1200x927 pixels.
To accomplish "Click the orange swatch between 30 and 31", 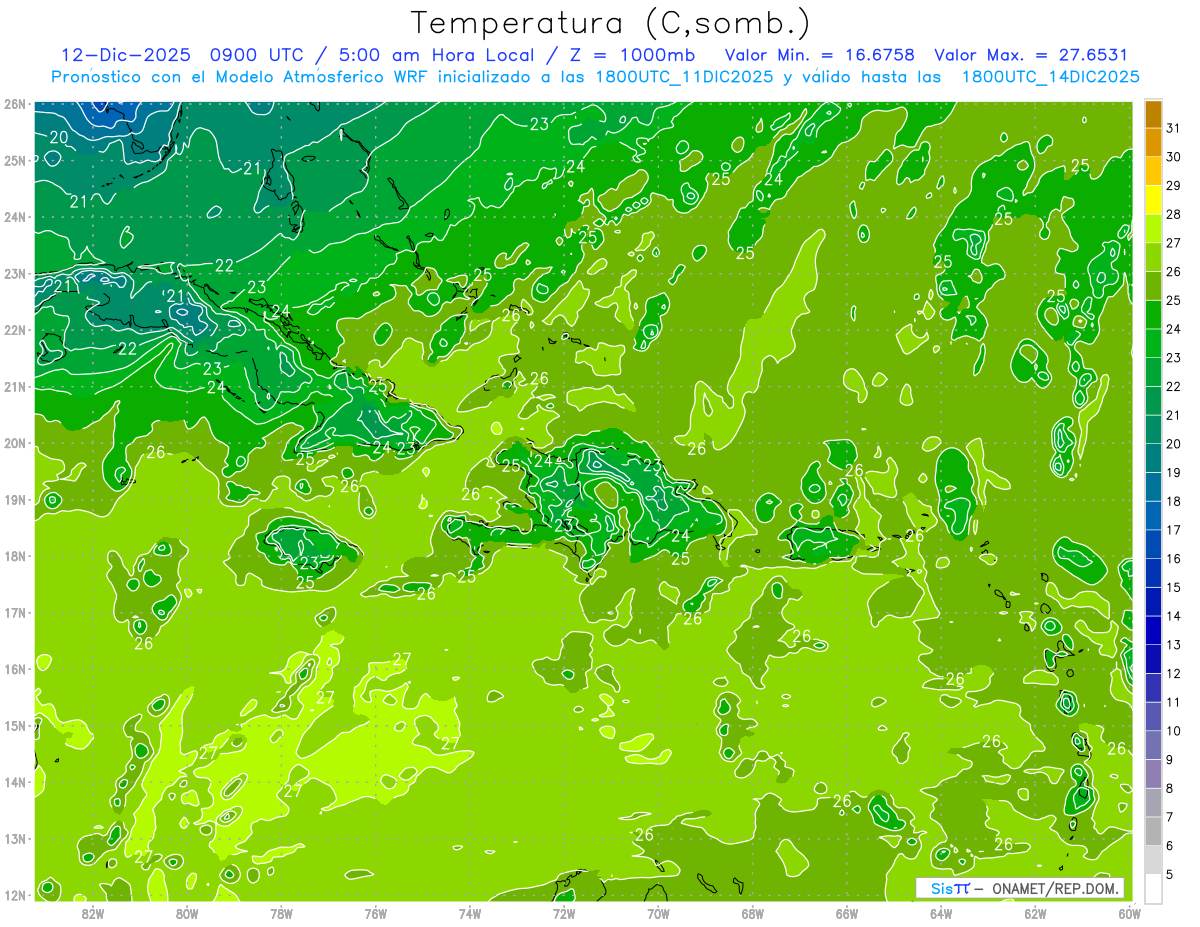I will (x=1153, y=143).
